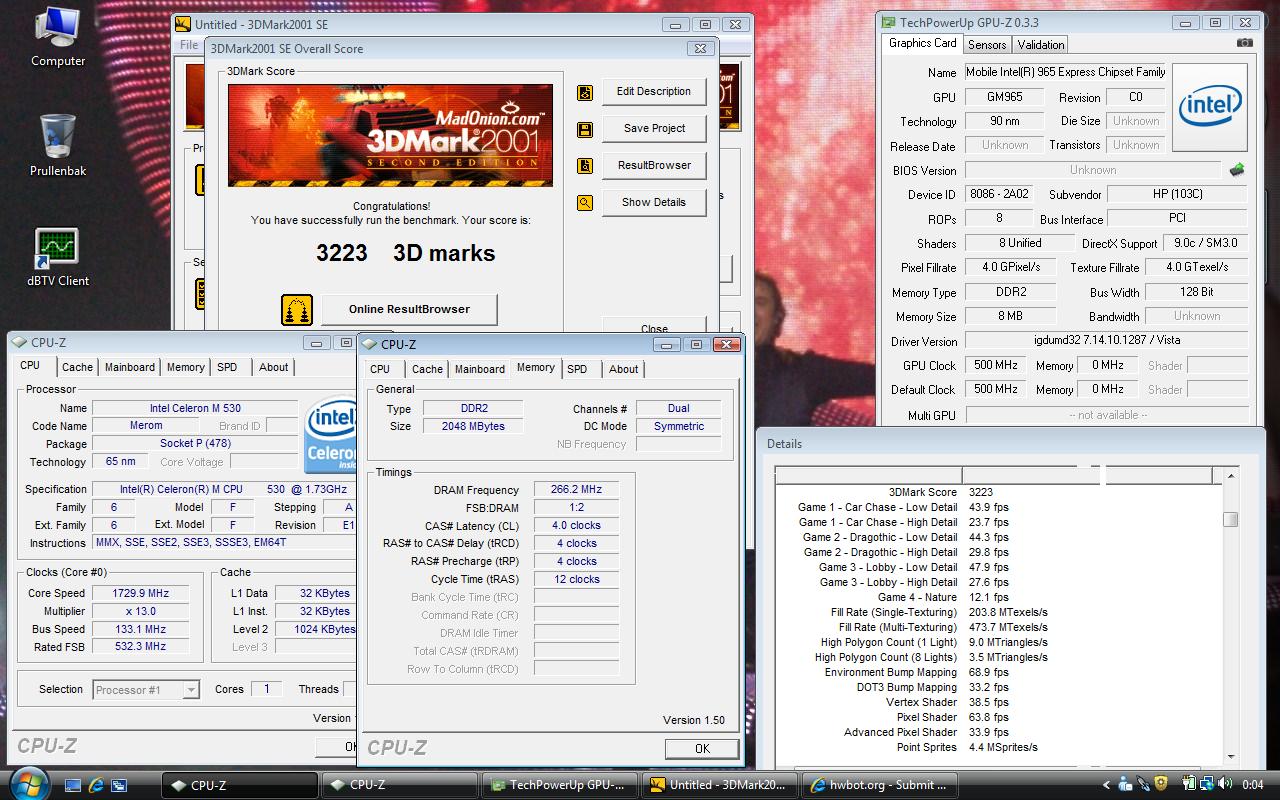Viewport: 1280px width, 800px height.
Task: Click the 3DMark2001 Second Edition banner image
Action: (390, 135)
